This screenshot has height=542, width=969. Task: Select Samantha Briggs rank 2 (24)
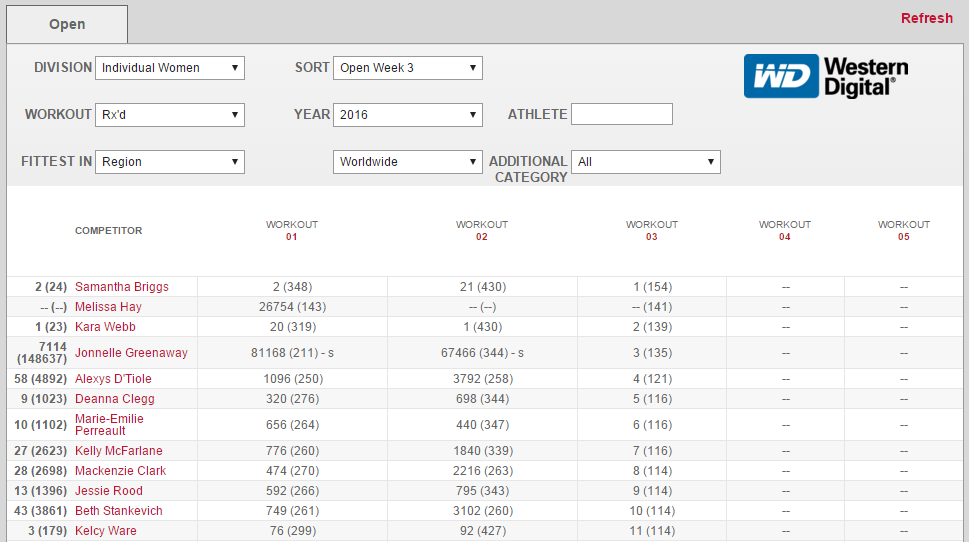pos(51,287)
